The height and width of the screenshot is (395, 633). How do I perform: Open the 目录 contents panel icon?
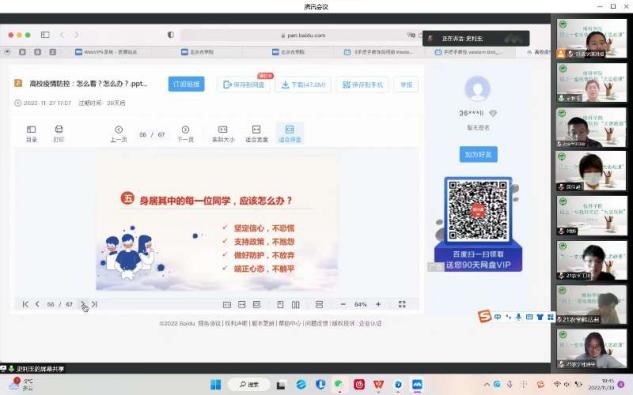31,133
